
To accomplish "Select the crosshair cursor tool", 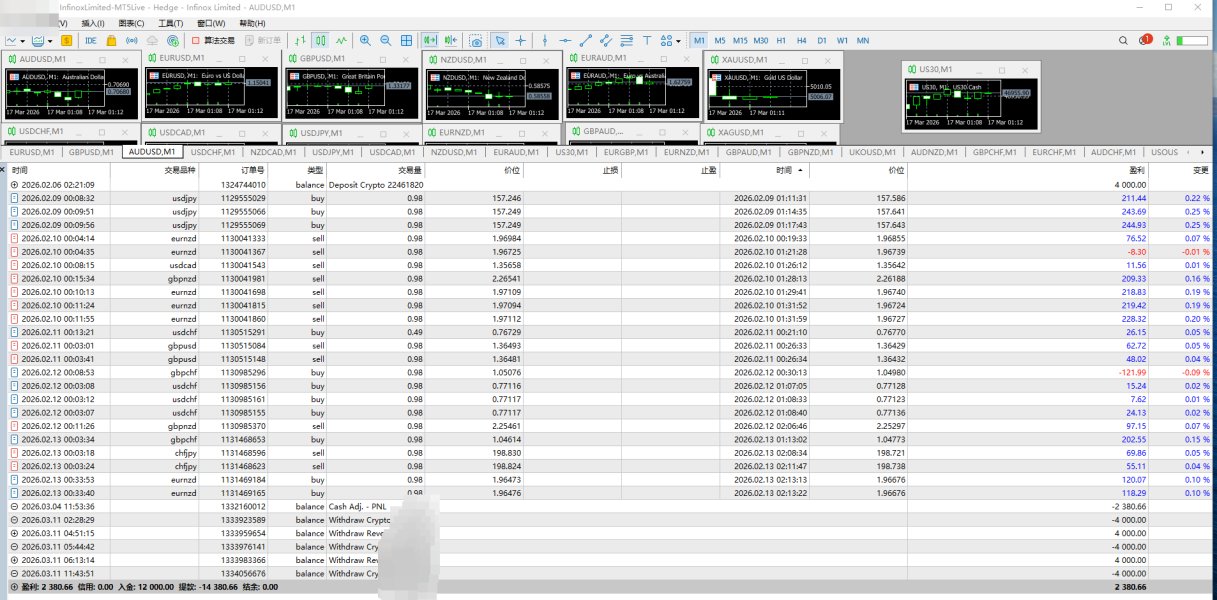I will tap(520, 41).
